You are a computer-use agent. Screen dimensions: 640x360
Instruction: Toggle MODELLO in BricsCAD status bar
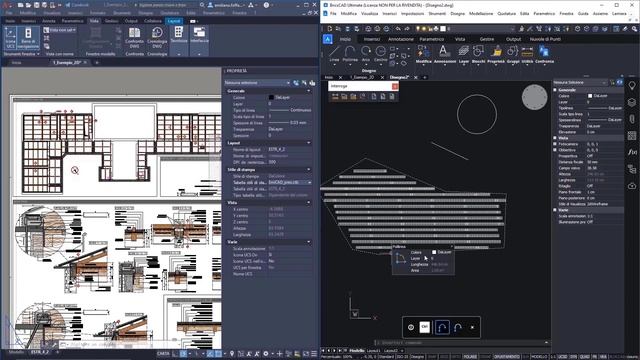coord(539,357)
